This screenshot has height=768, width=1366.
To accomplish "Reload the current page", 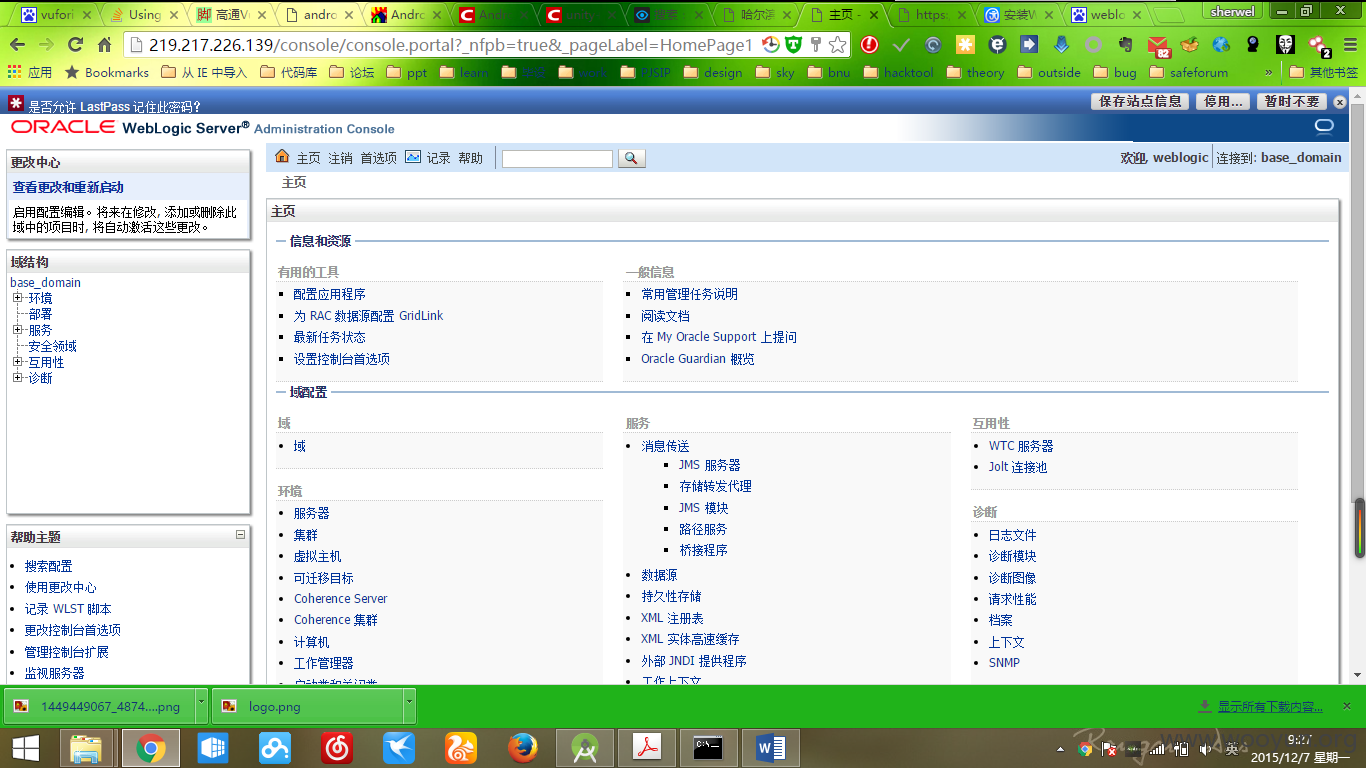I will click(x=75, y=45).
